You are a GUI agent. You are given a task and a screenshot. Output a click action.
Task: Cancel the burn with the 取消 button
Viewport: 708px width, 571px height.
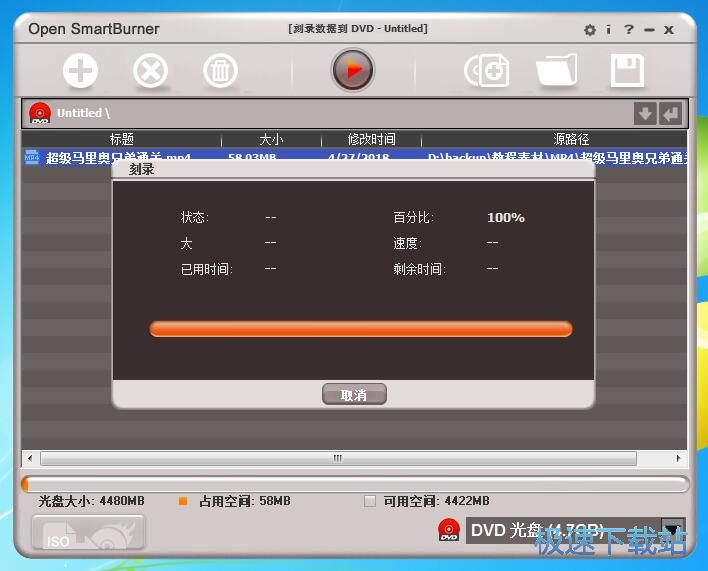click(x=354, y=395)
